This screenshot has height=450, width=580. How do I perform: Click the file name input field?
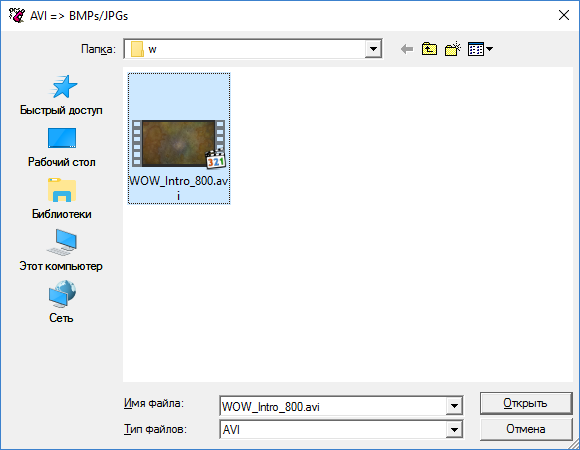[x=333, y=406]
